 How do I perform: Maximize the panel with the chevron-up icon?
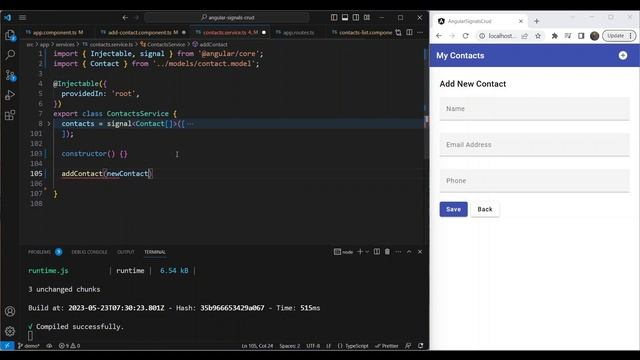pos(409,252)
